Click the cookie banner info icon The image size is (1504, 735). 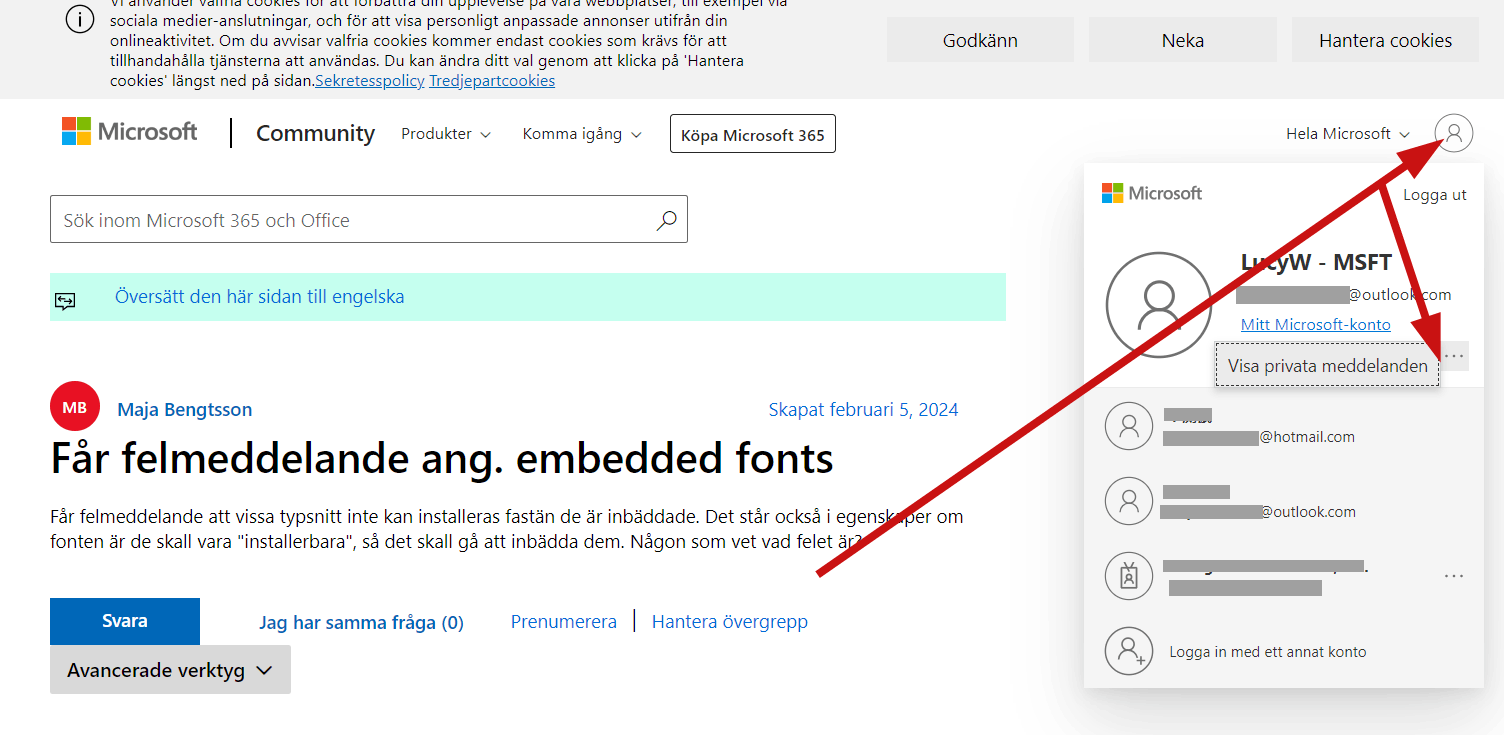80,20
